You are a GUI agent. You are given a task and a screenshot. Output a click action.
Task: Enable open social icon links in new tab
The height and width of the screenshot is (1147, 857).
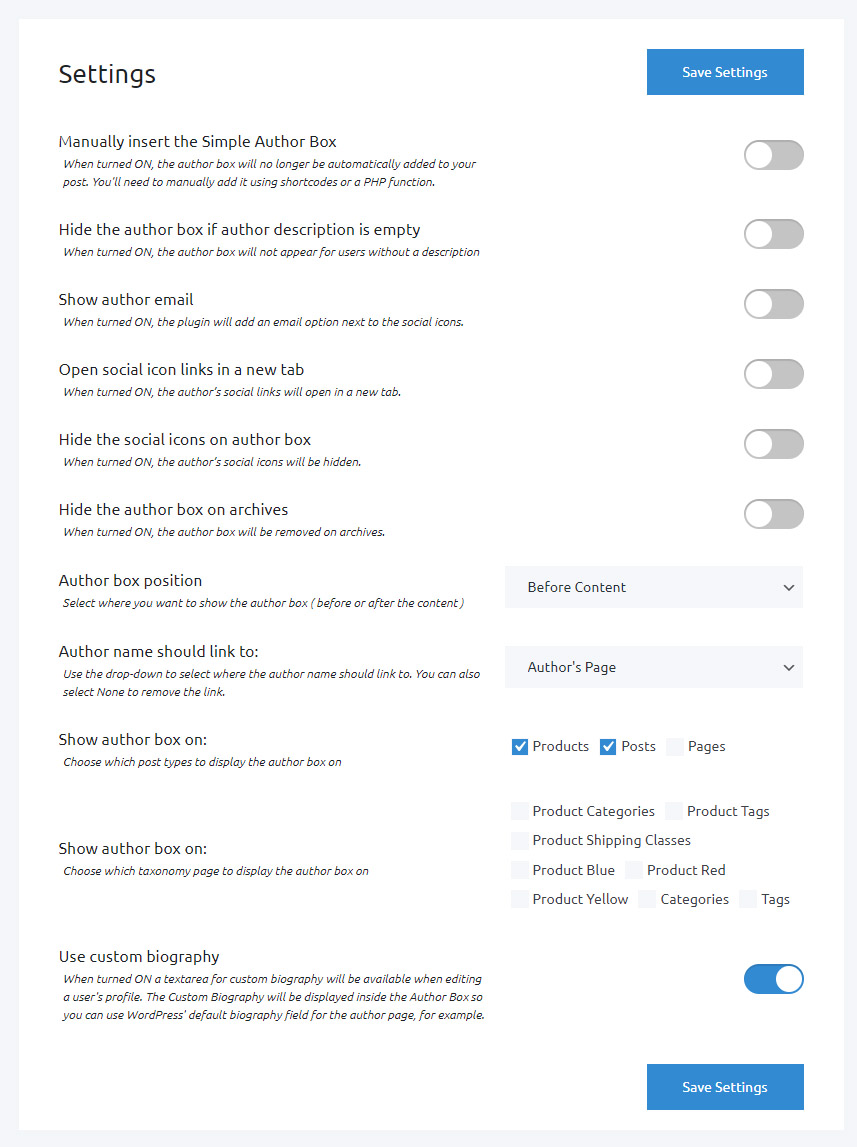pyautogui.click(x=773, y=374)
